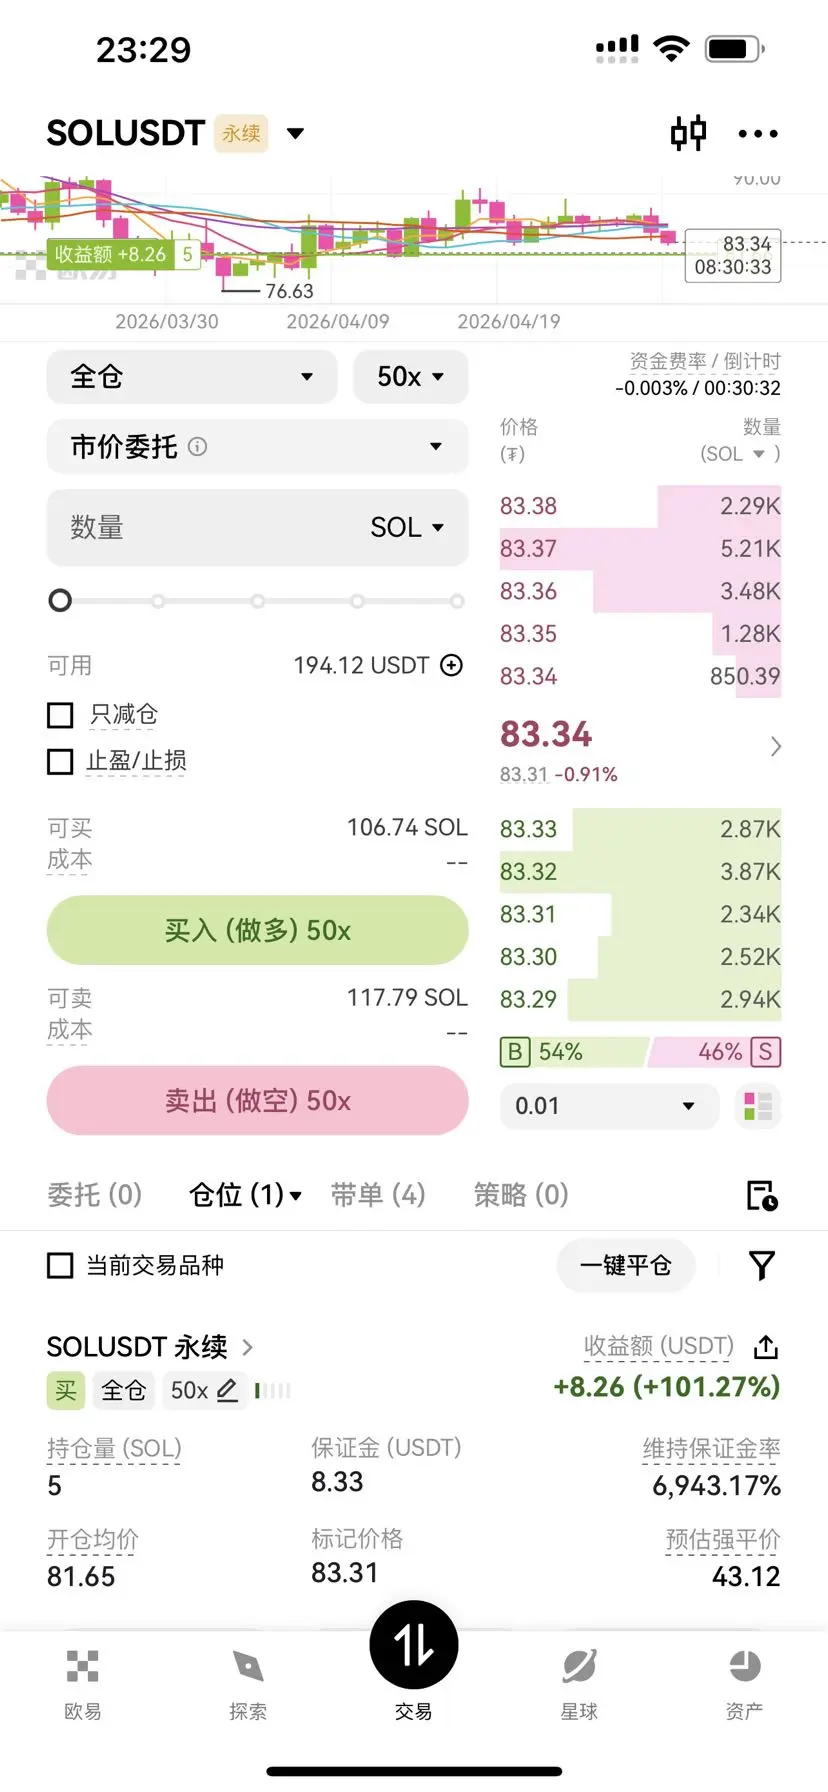This screenshot has width=828, height=1792.
Task: Open the candlestick chart settings icon
Action: pyautogui.click(x=688, y=133)
